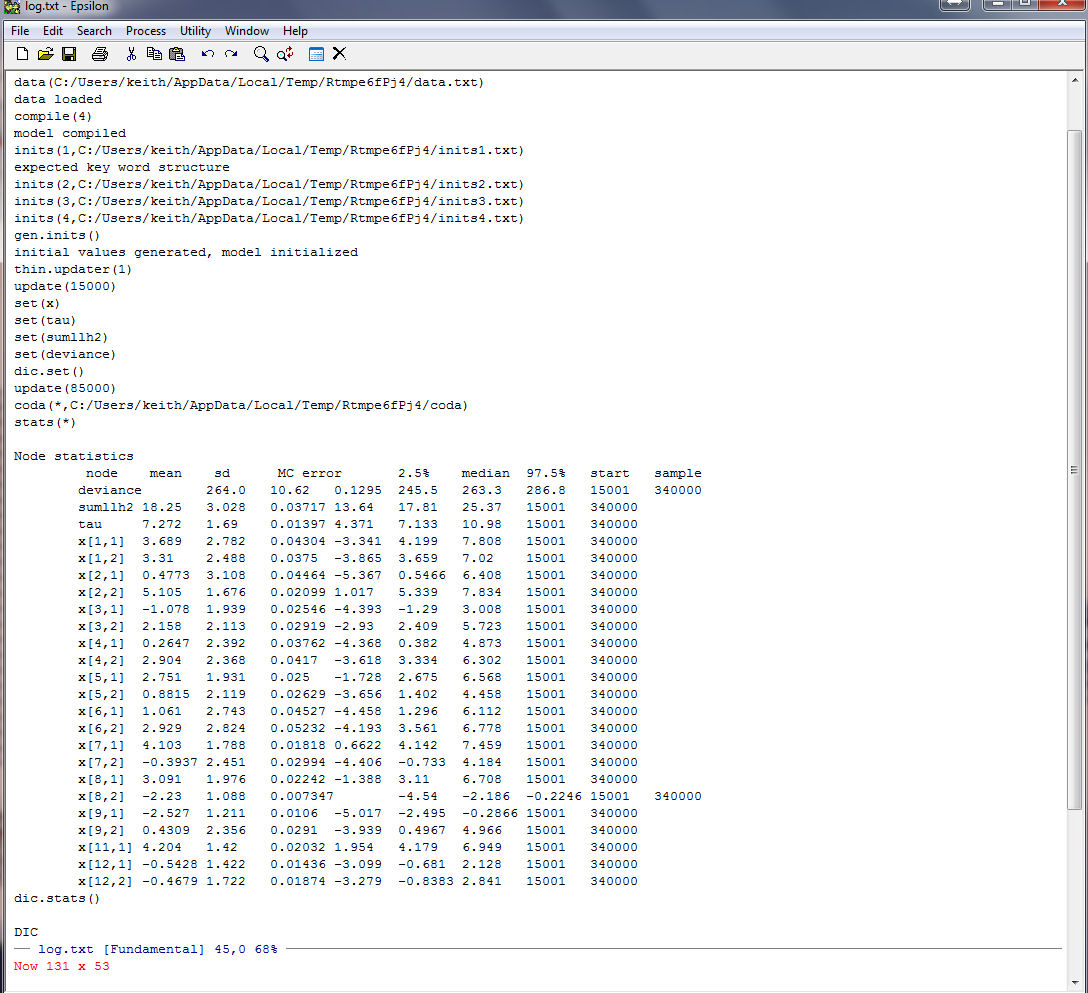Print the document with printer icon

(x=100, y=54)
